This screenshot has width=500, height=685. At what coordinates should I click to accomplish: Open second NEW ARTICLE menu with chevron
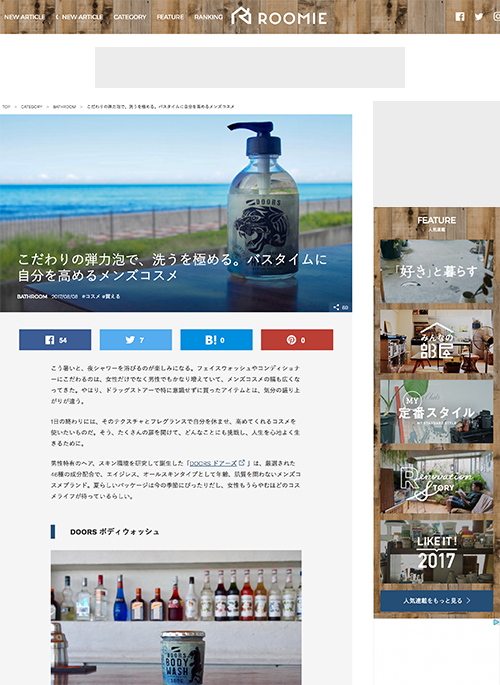(79, 17)
